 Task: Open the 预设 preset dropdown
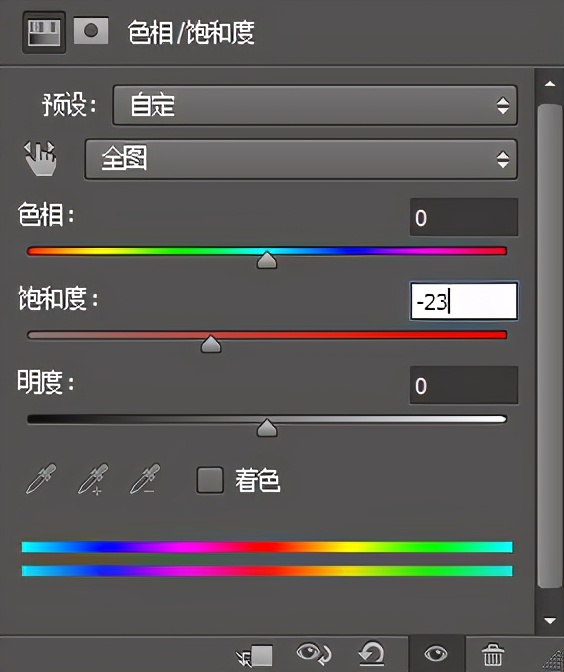[x=315, y=105]
